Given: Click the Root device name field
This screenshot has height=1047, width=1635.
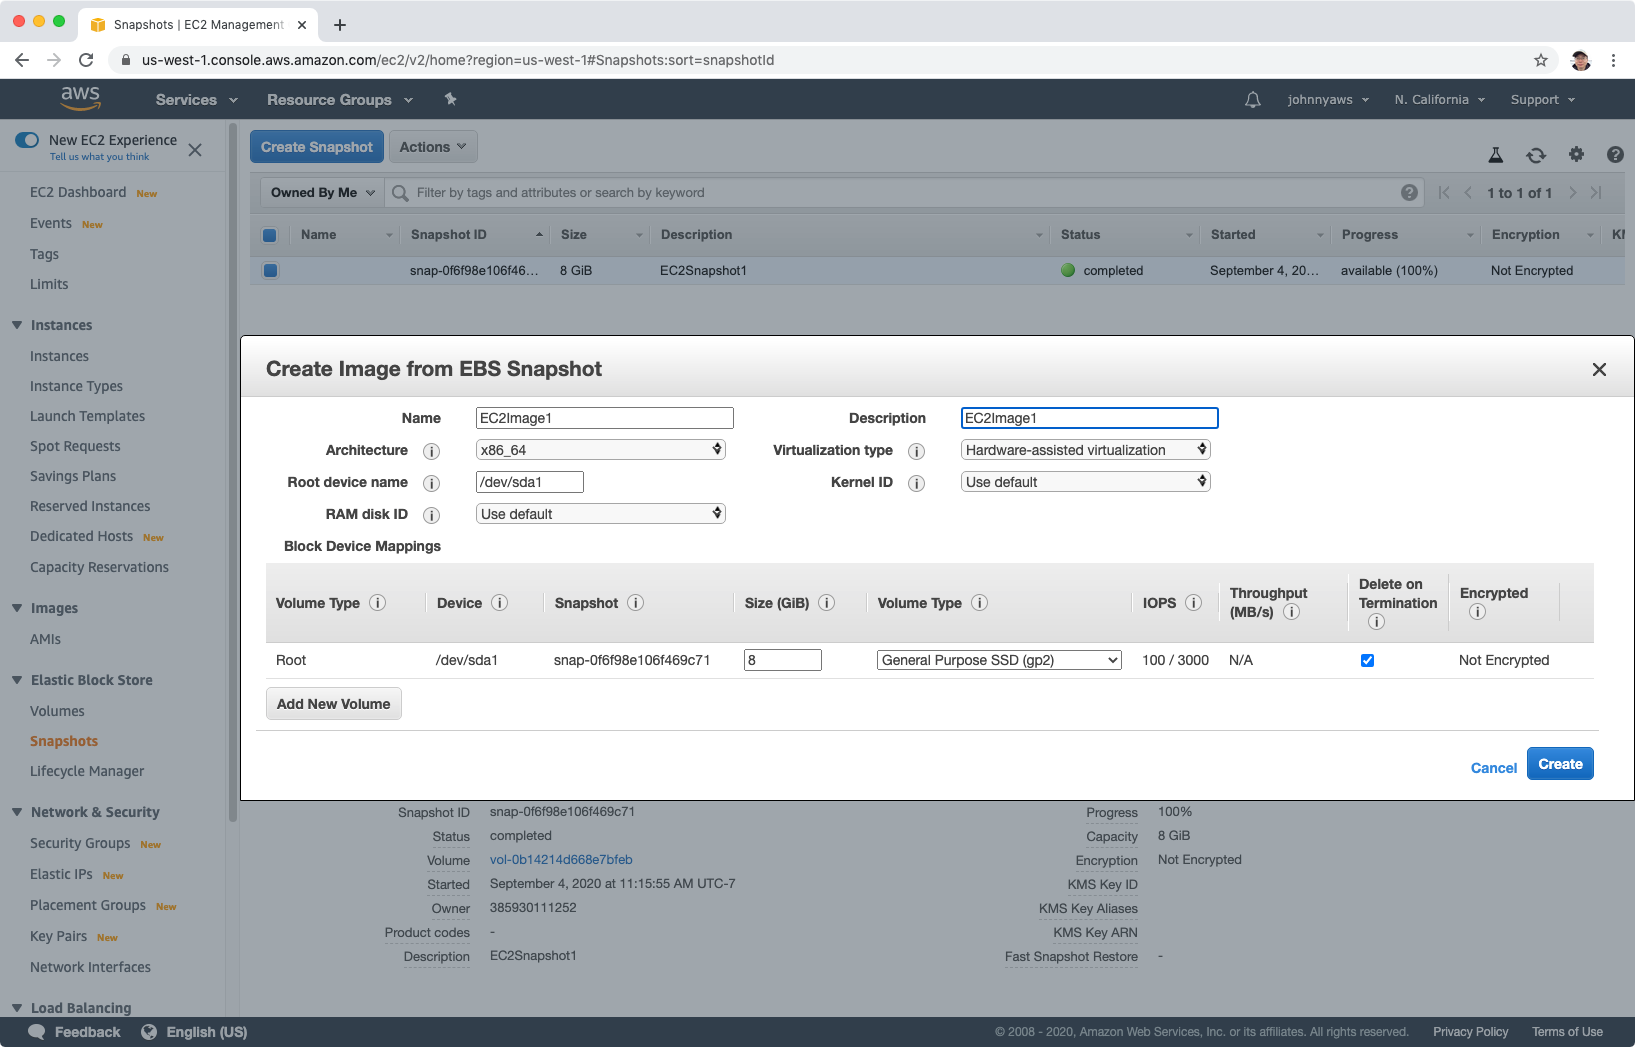Looking at the screenshot, I should click(x=530, y=482).
